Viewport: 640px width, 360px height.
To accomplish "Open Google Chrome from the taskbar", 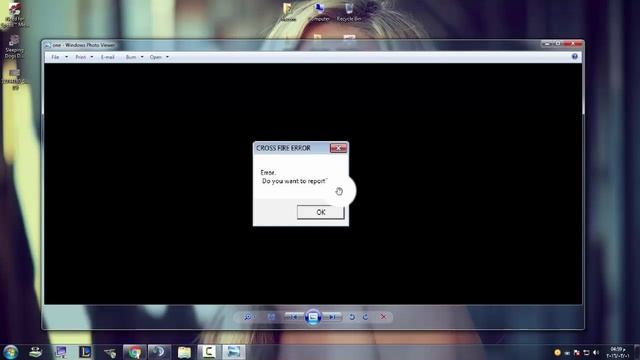I will 135,352.
